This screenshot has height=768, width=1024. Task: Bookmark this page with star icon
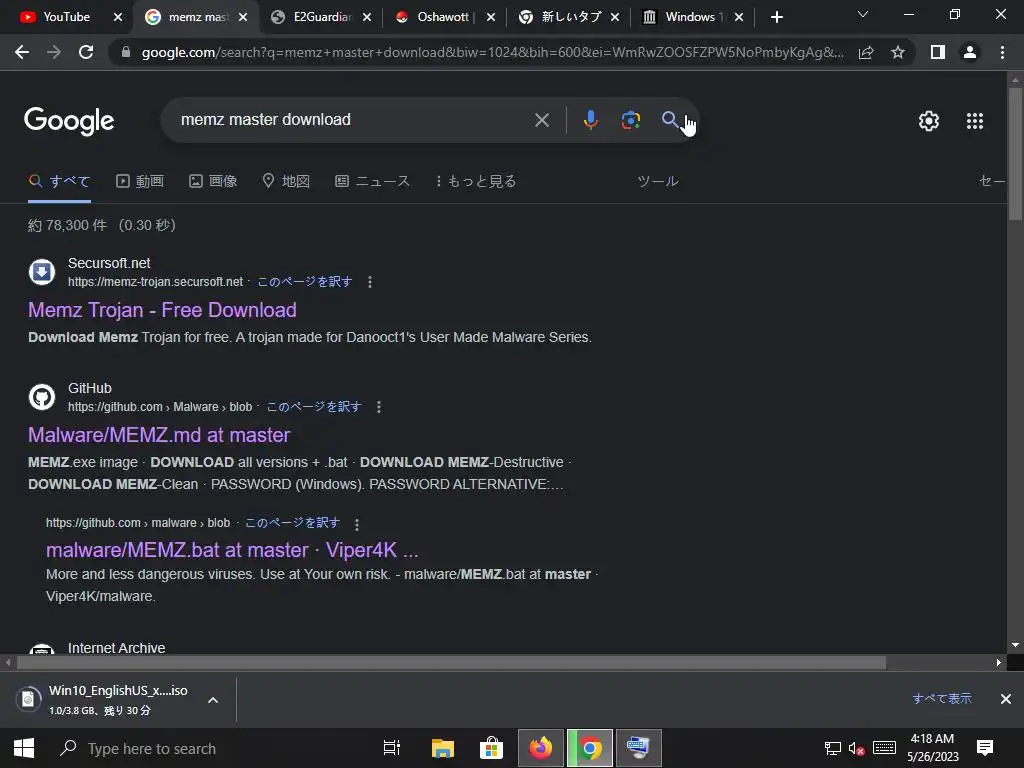[898, 52]
